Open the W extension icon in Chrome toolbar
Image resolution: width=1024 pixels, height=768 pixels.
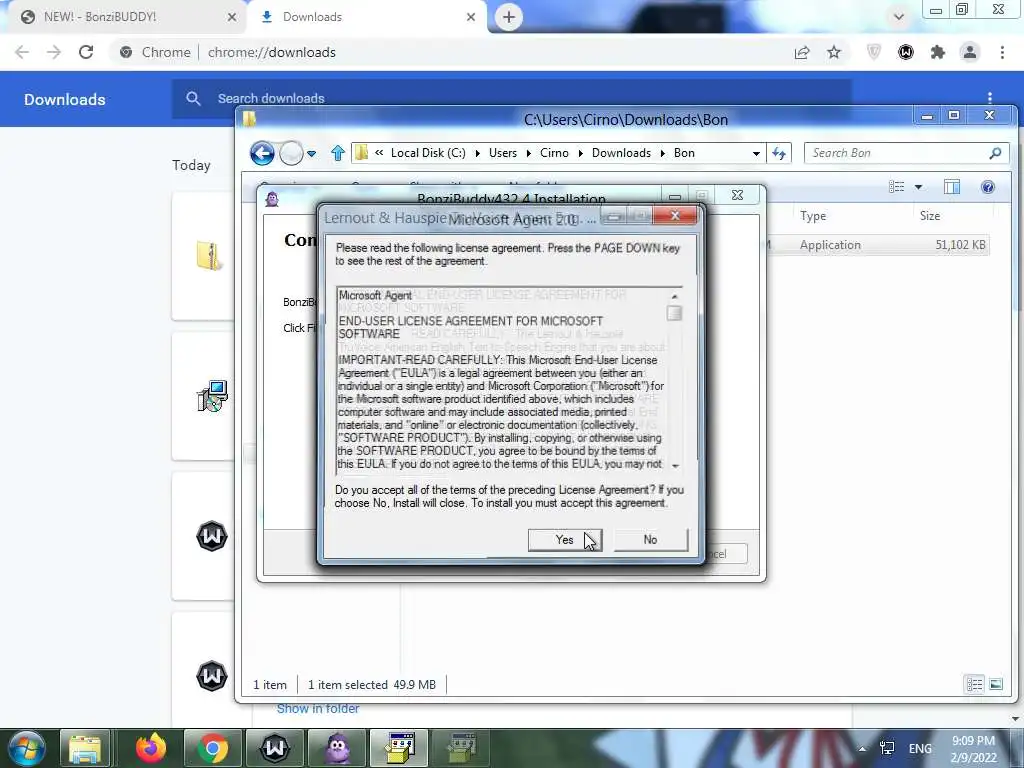(x=906, y=52)
